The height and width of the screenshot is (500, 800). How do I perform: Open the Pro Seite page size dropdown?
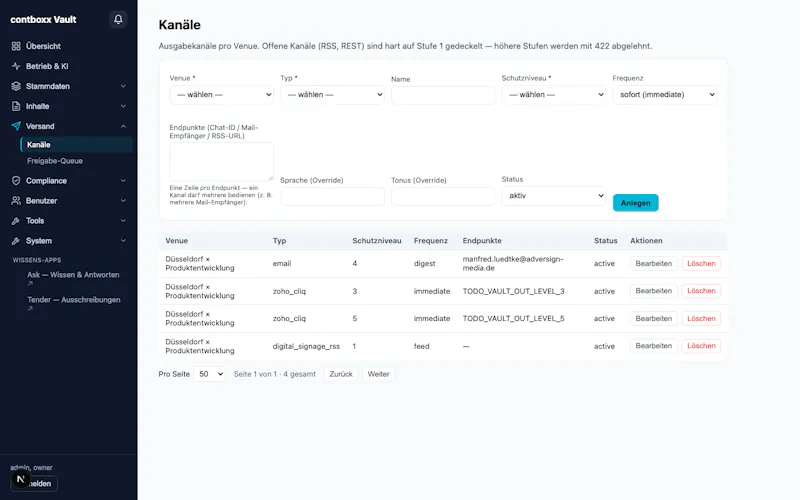[210, 374]
